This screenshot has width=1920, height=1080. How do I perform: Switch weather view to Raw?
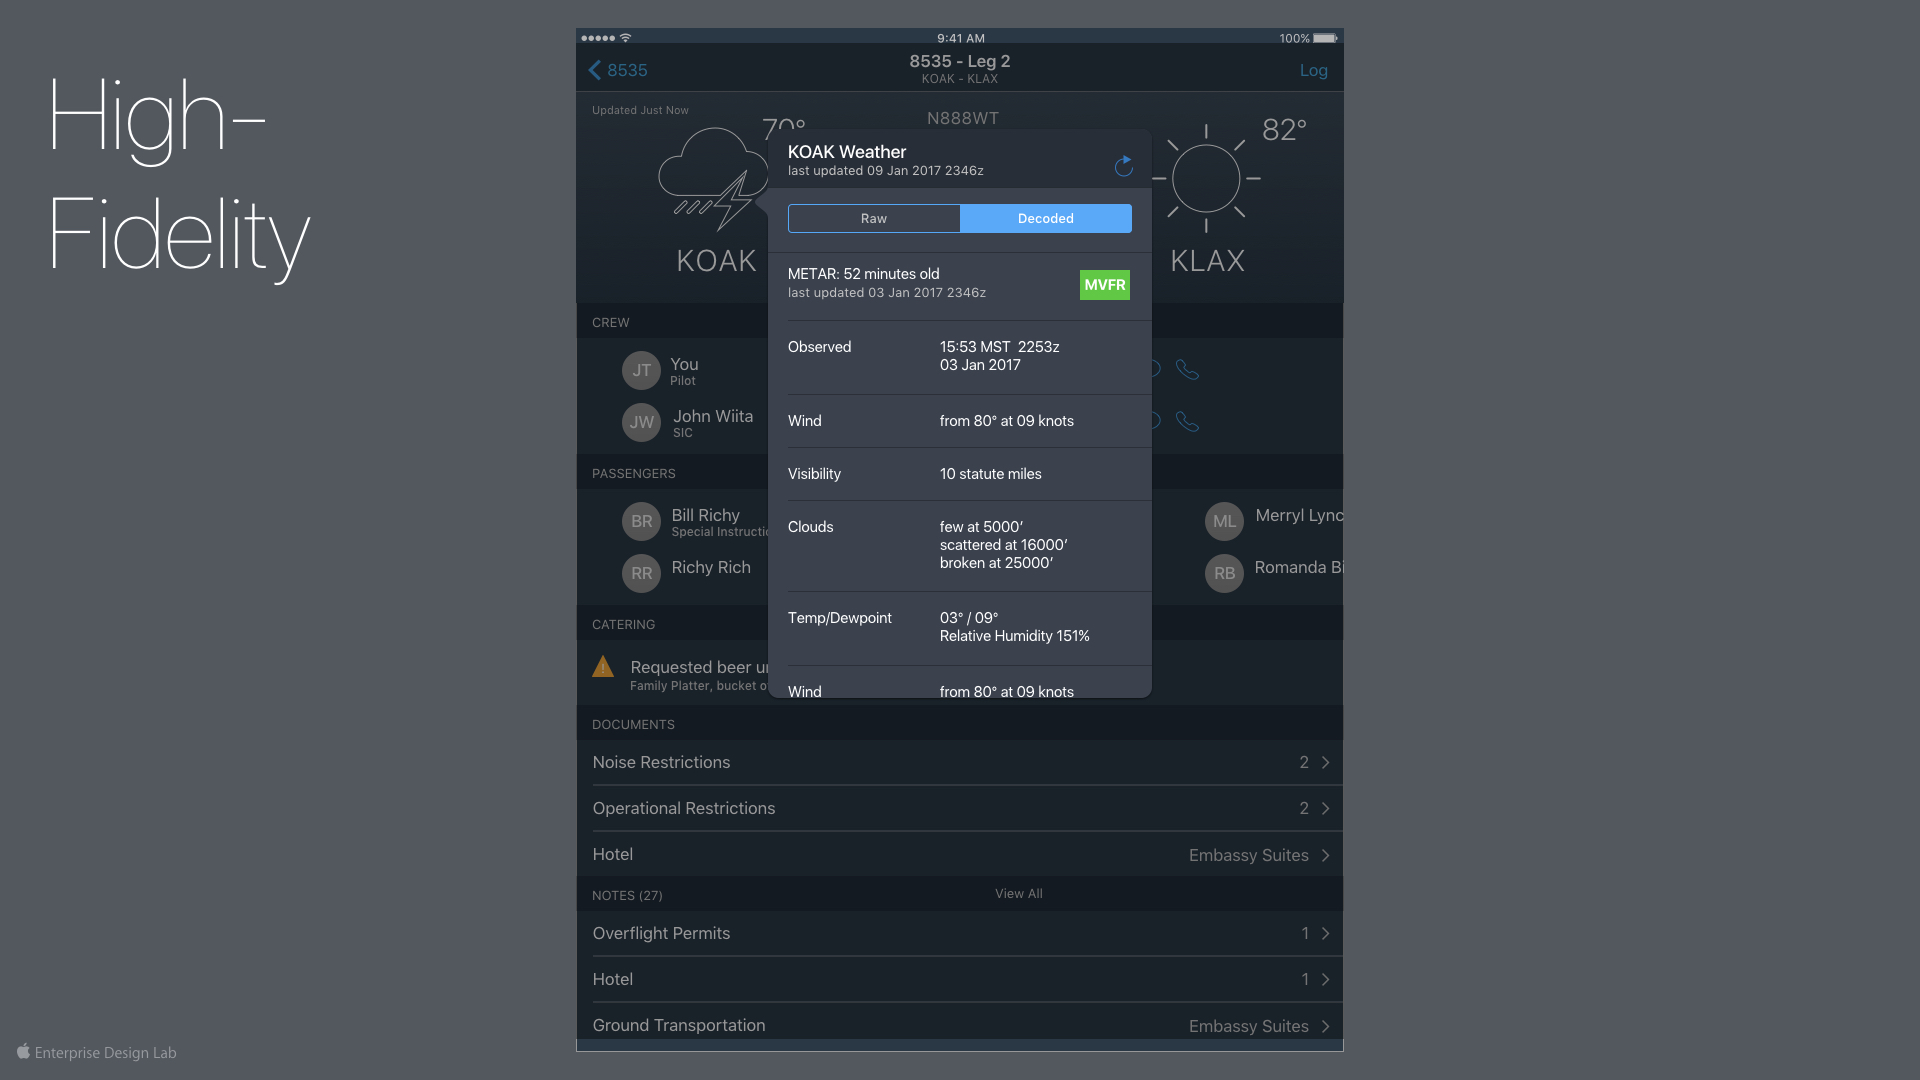click(874, 219)
